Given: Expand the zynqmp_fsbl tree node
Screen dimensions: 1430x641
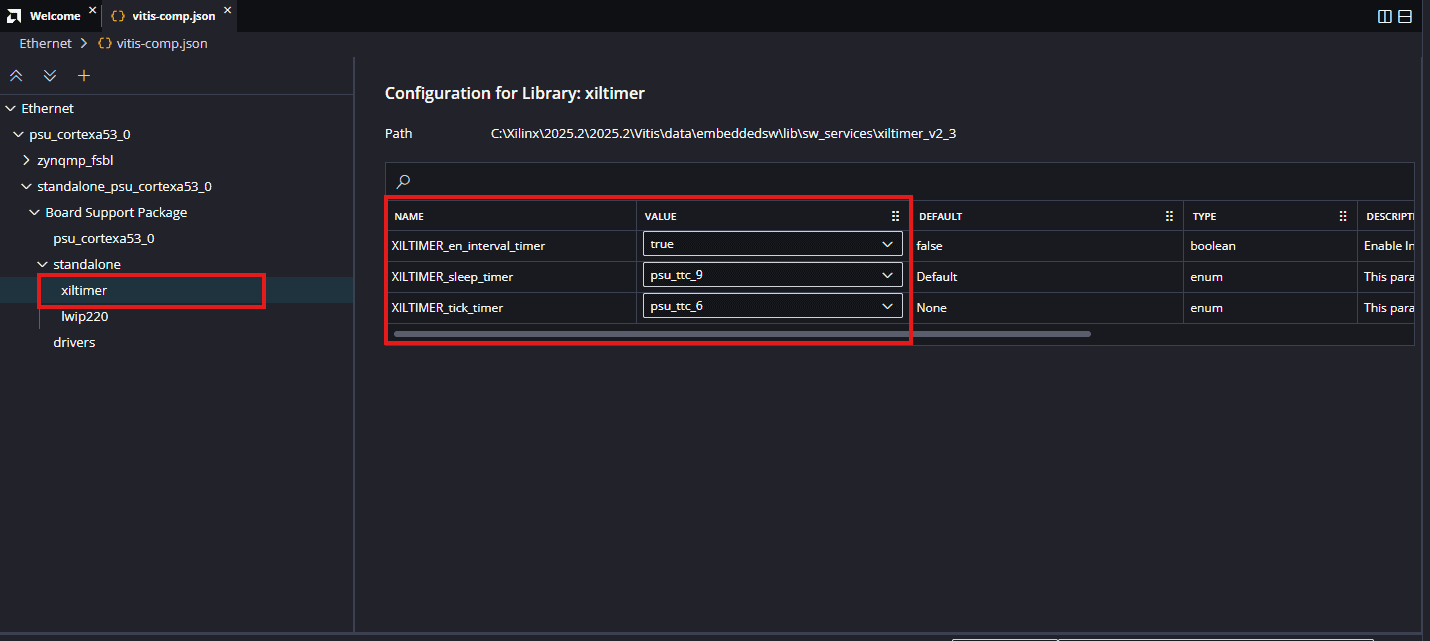Looking at the screenshot, I should (x=27, y=160).
